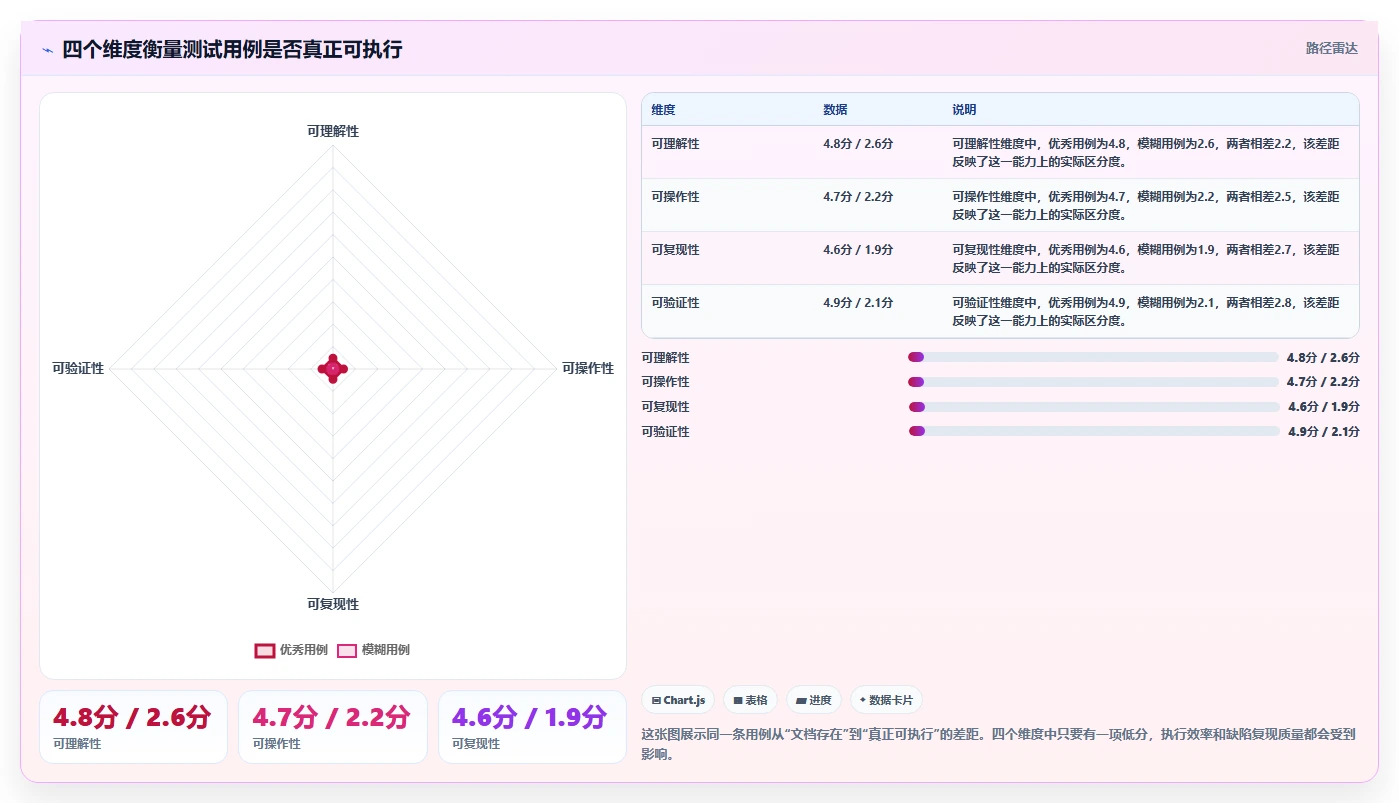Click the lightning icon beside the title
Viewport: 1399px width, 803px height.
[48, 50]
